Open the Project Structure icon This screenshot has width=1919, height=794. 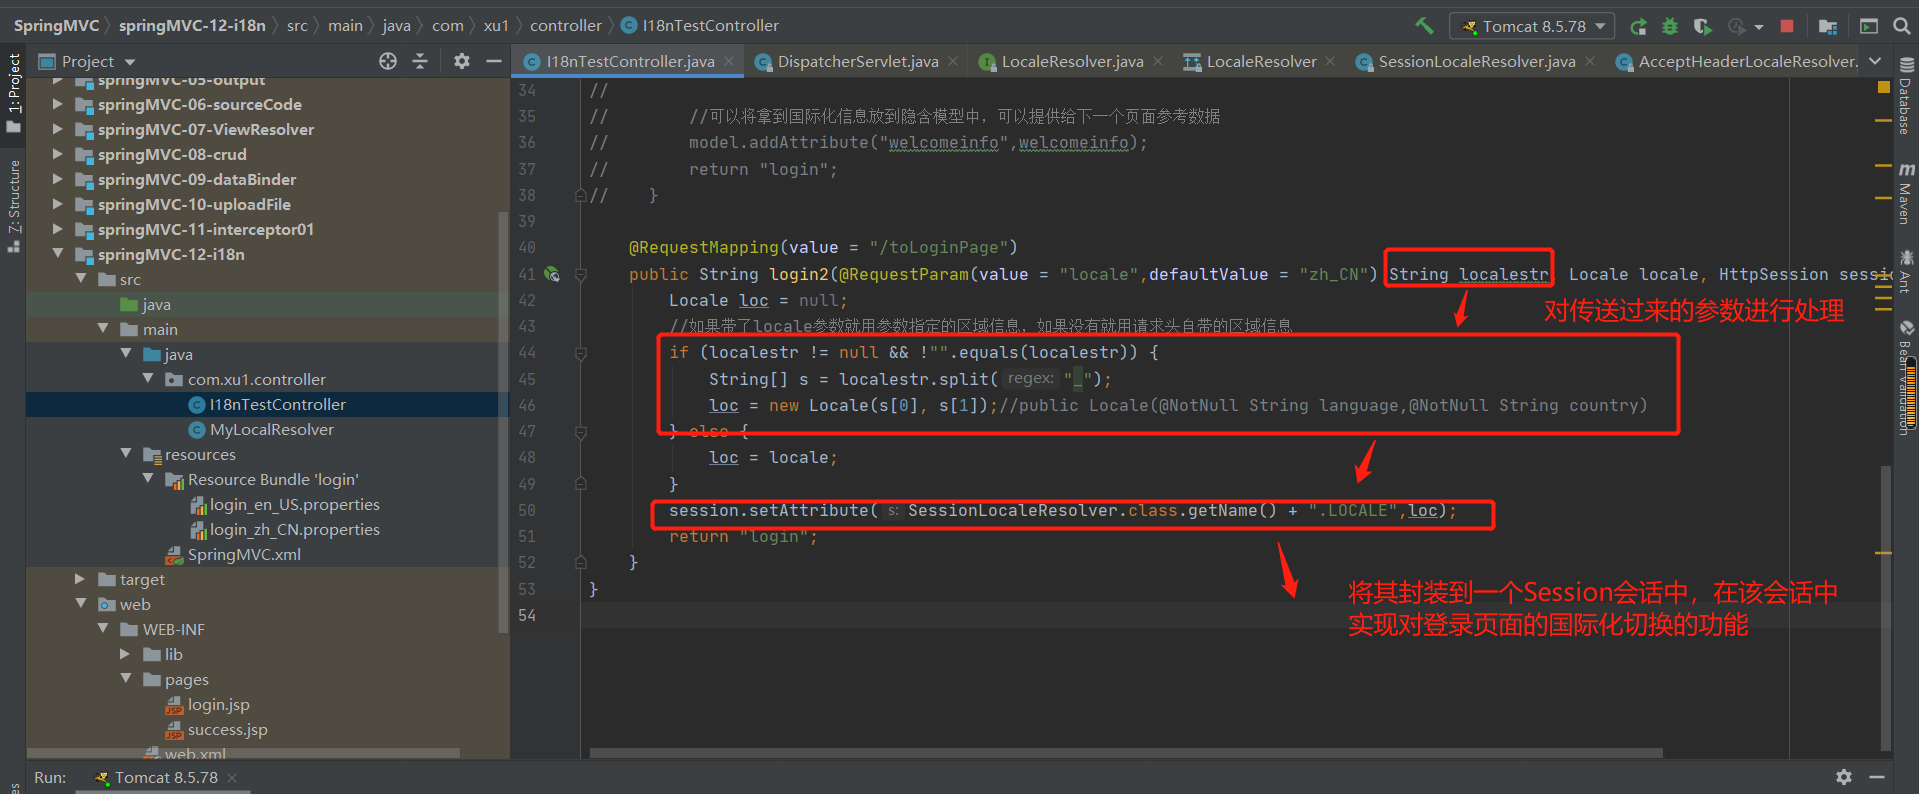point(1828,26)
